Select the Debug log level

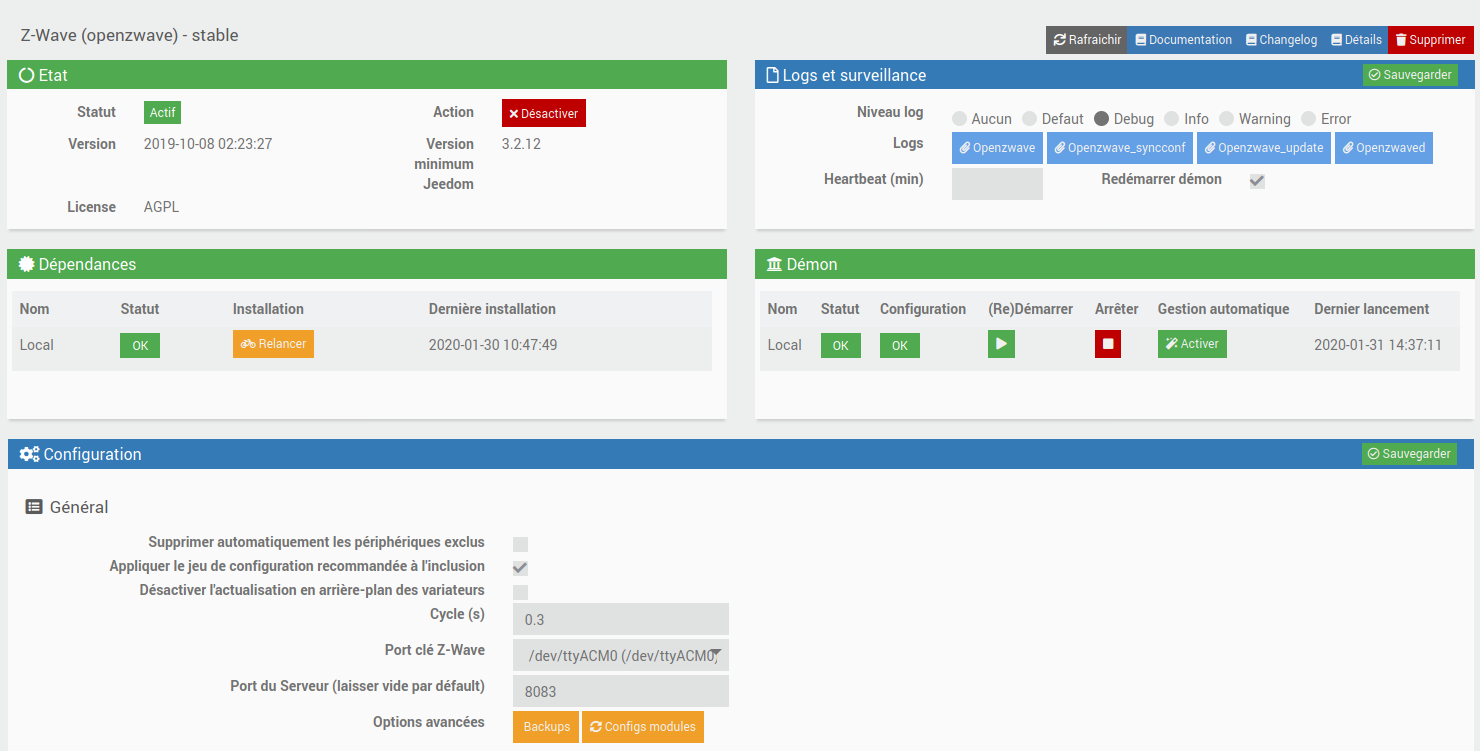coord(1102,119)
